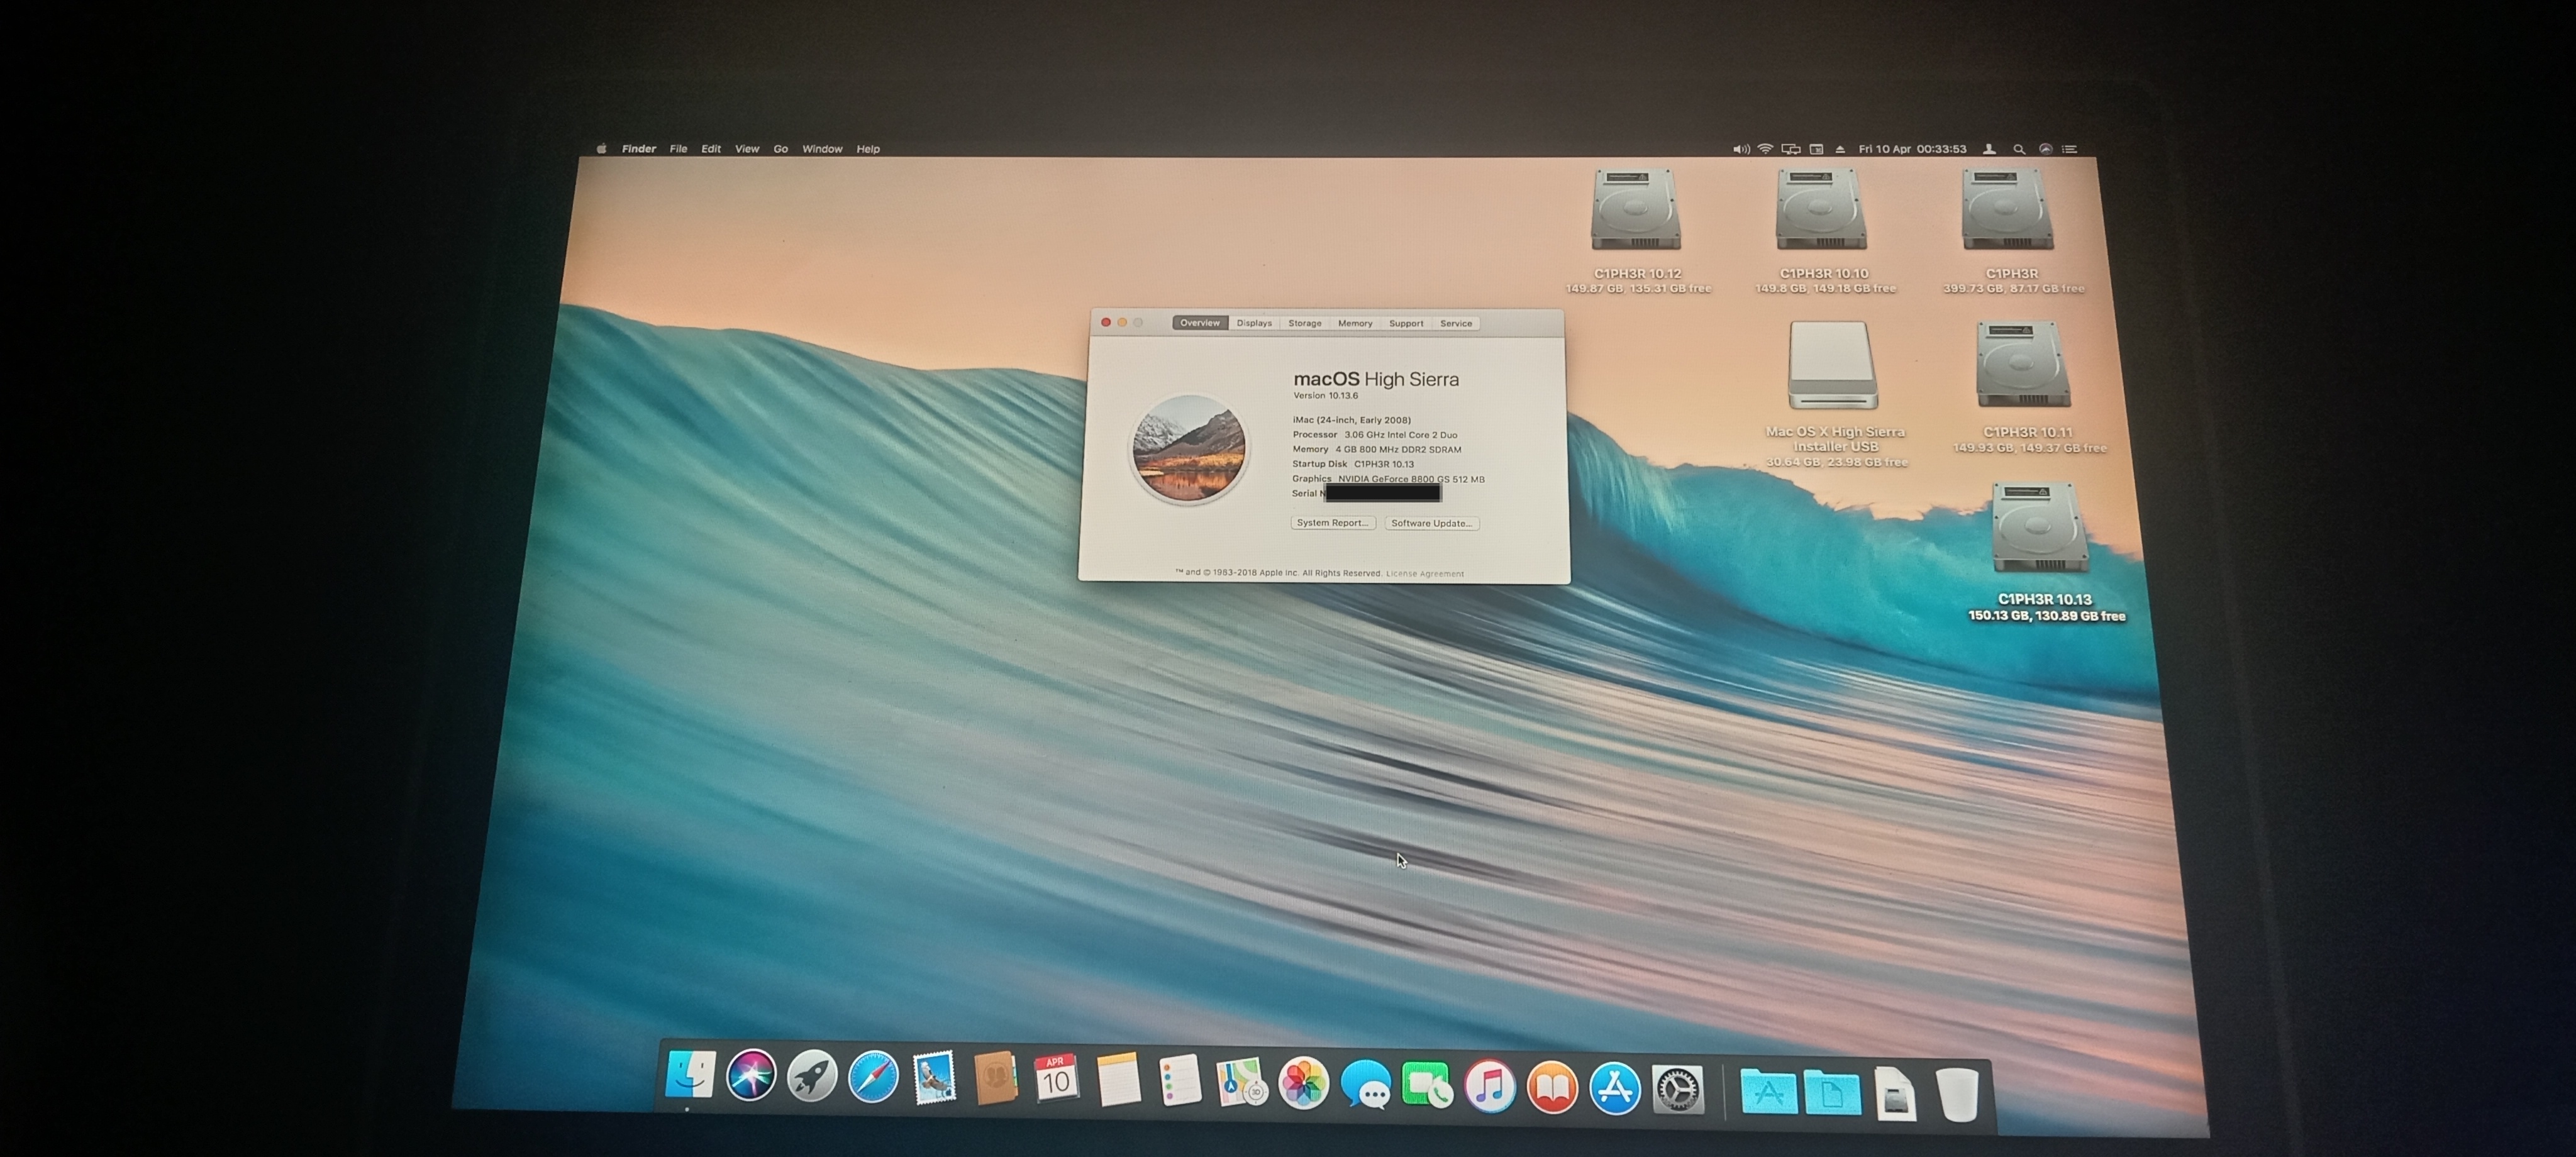This screenshot has width=2576, height=1157.
Task: Open the Finder menu
Action: (639, 149)
